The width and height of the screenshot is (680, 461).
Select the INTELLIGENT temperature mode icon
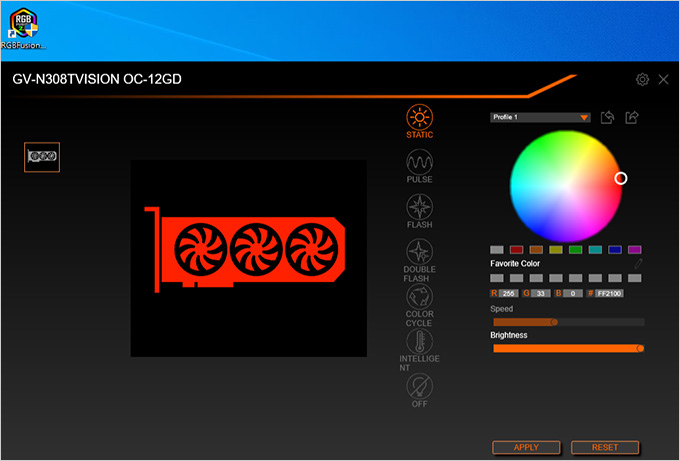click(419, 341)
